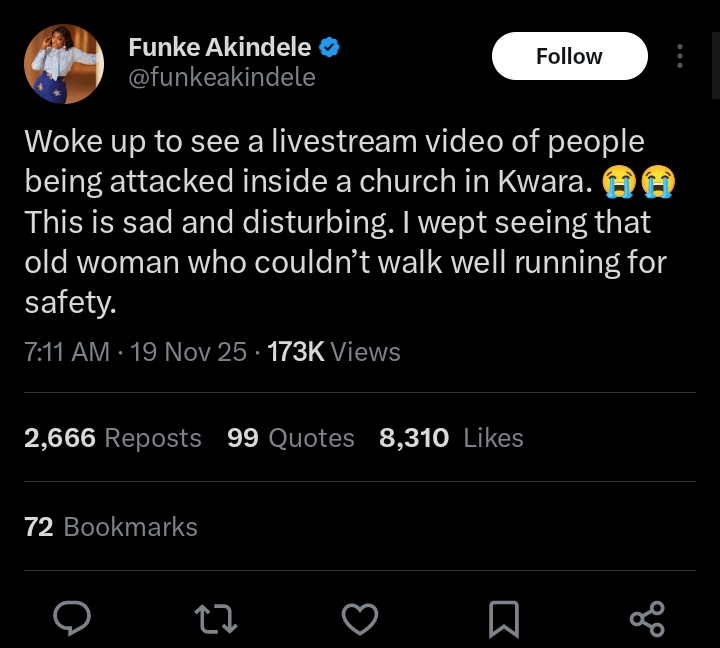The image size is (720, 648).
Task: Like the tweet with heart icon
Action: point(359,619)
